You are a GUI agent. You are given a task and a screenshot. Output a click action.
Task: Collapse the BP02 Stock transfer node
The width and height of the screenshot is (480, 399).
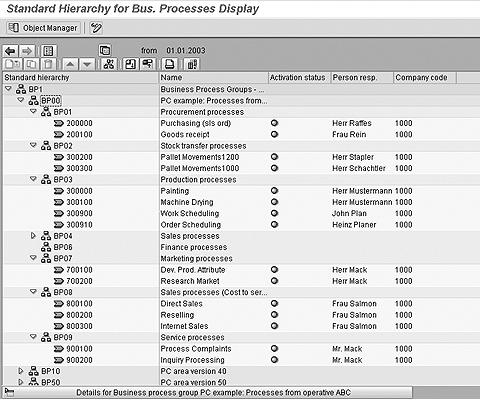33,145
